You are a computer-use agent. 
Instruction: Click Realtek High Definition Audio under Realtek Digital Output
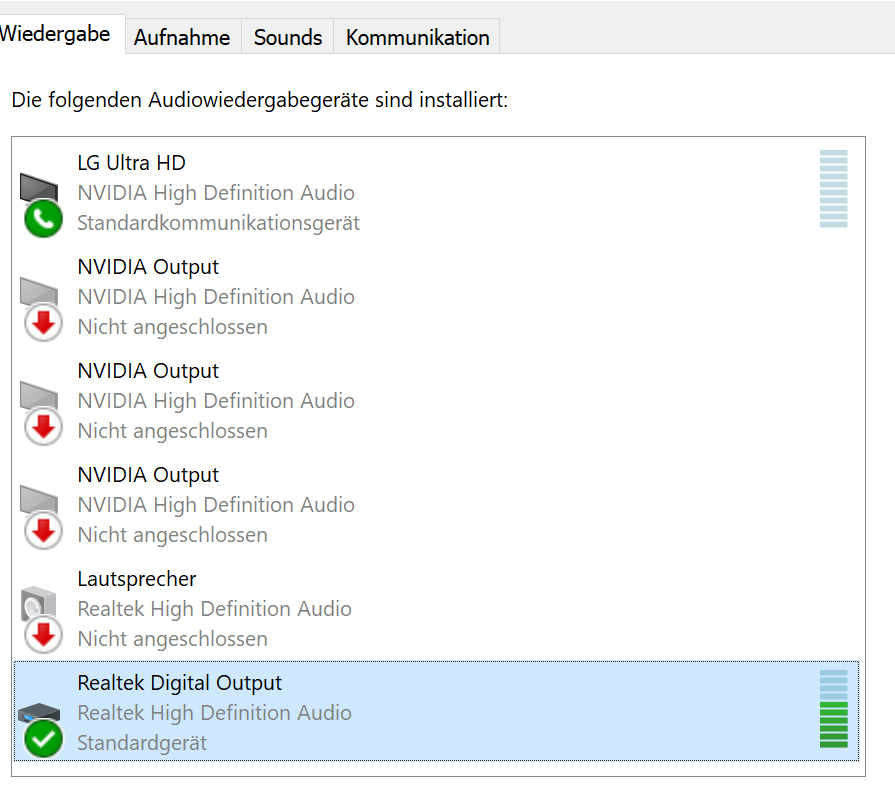(215, 713)
